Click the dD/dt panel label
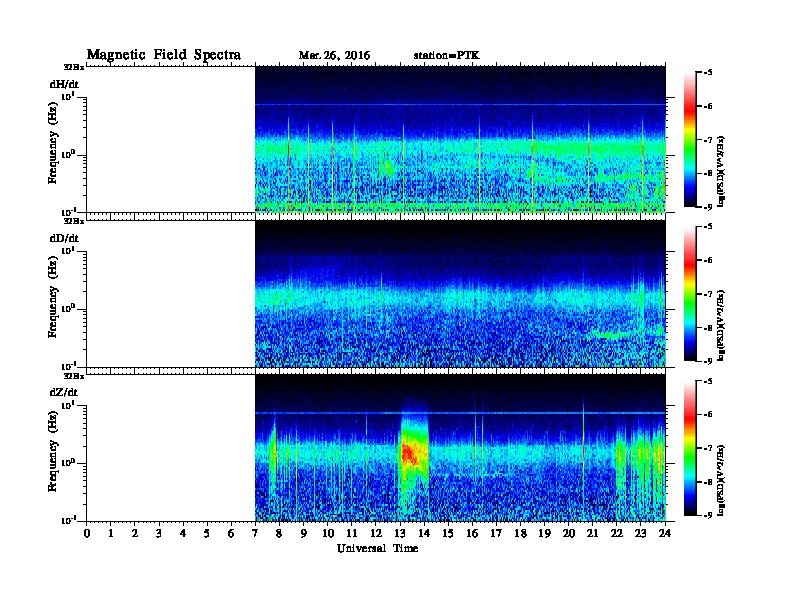 point(64,238)
